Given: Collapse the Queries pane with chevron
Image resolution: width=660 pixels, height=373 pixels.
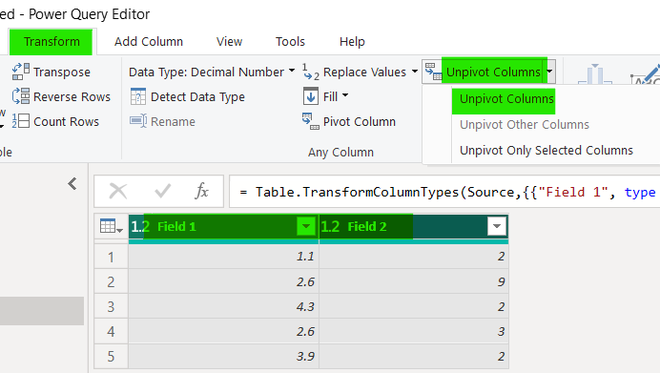Looking at the screenshot, I should pyautogui.click(x=72, y=184).
